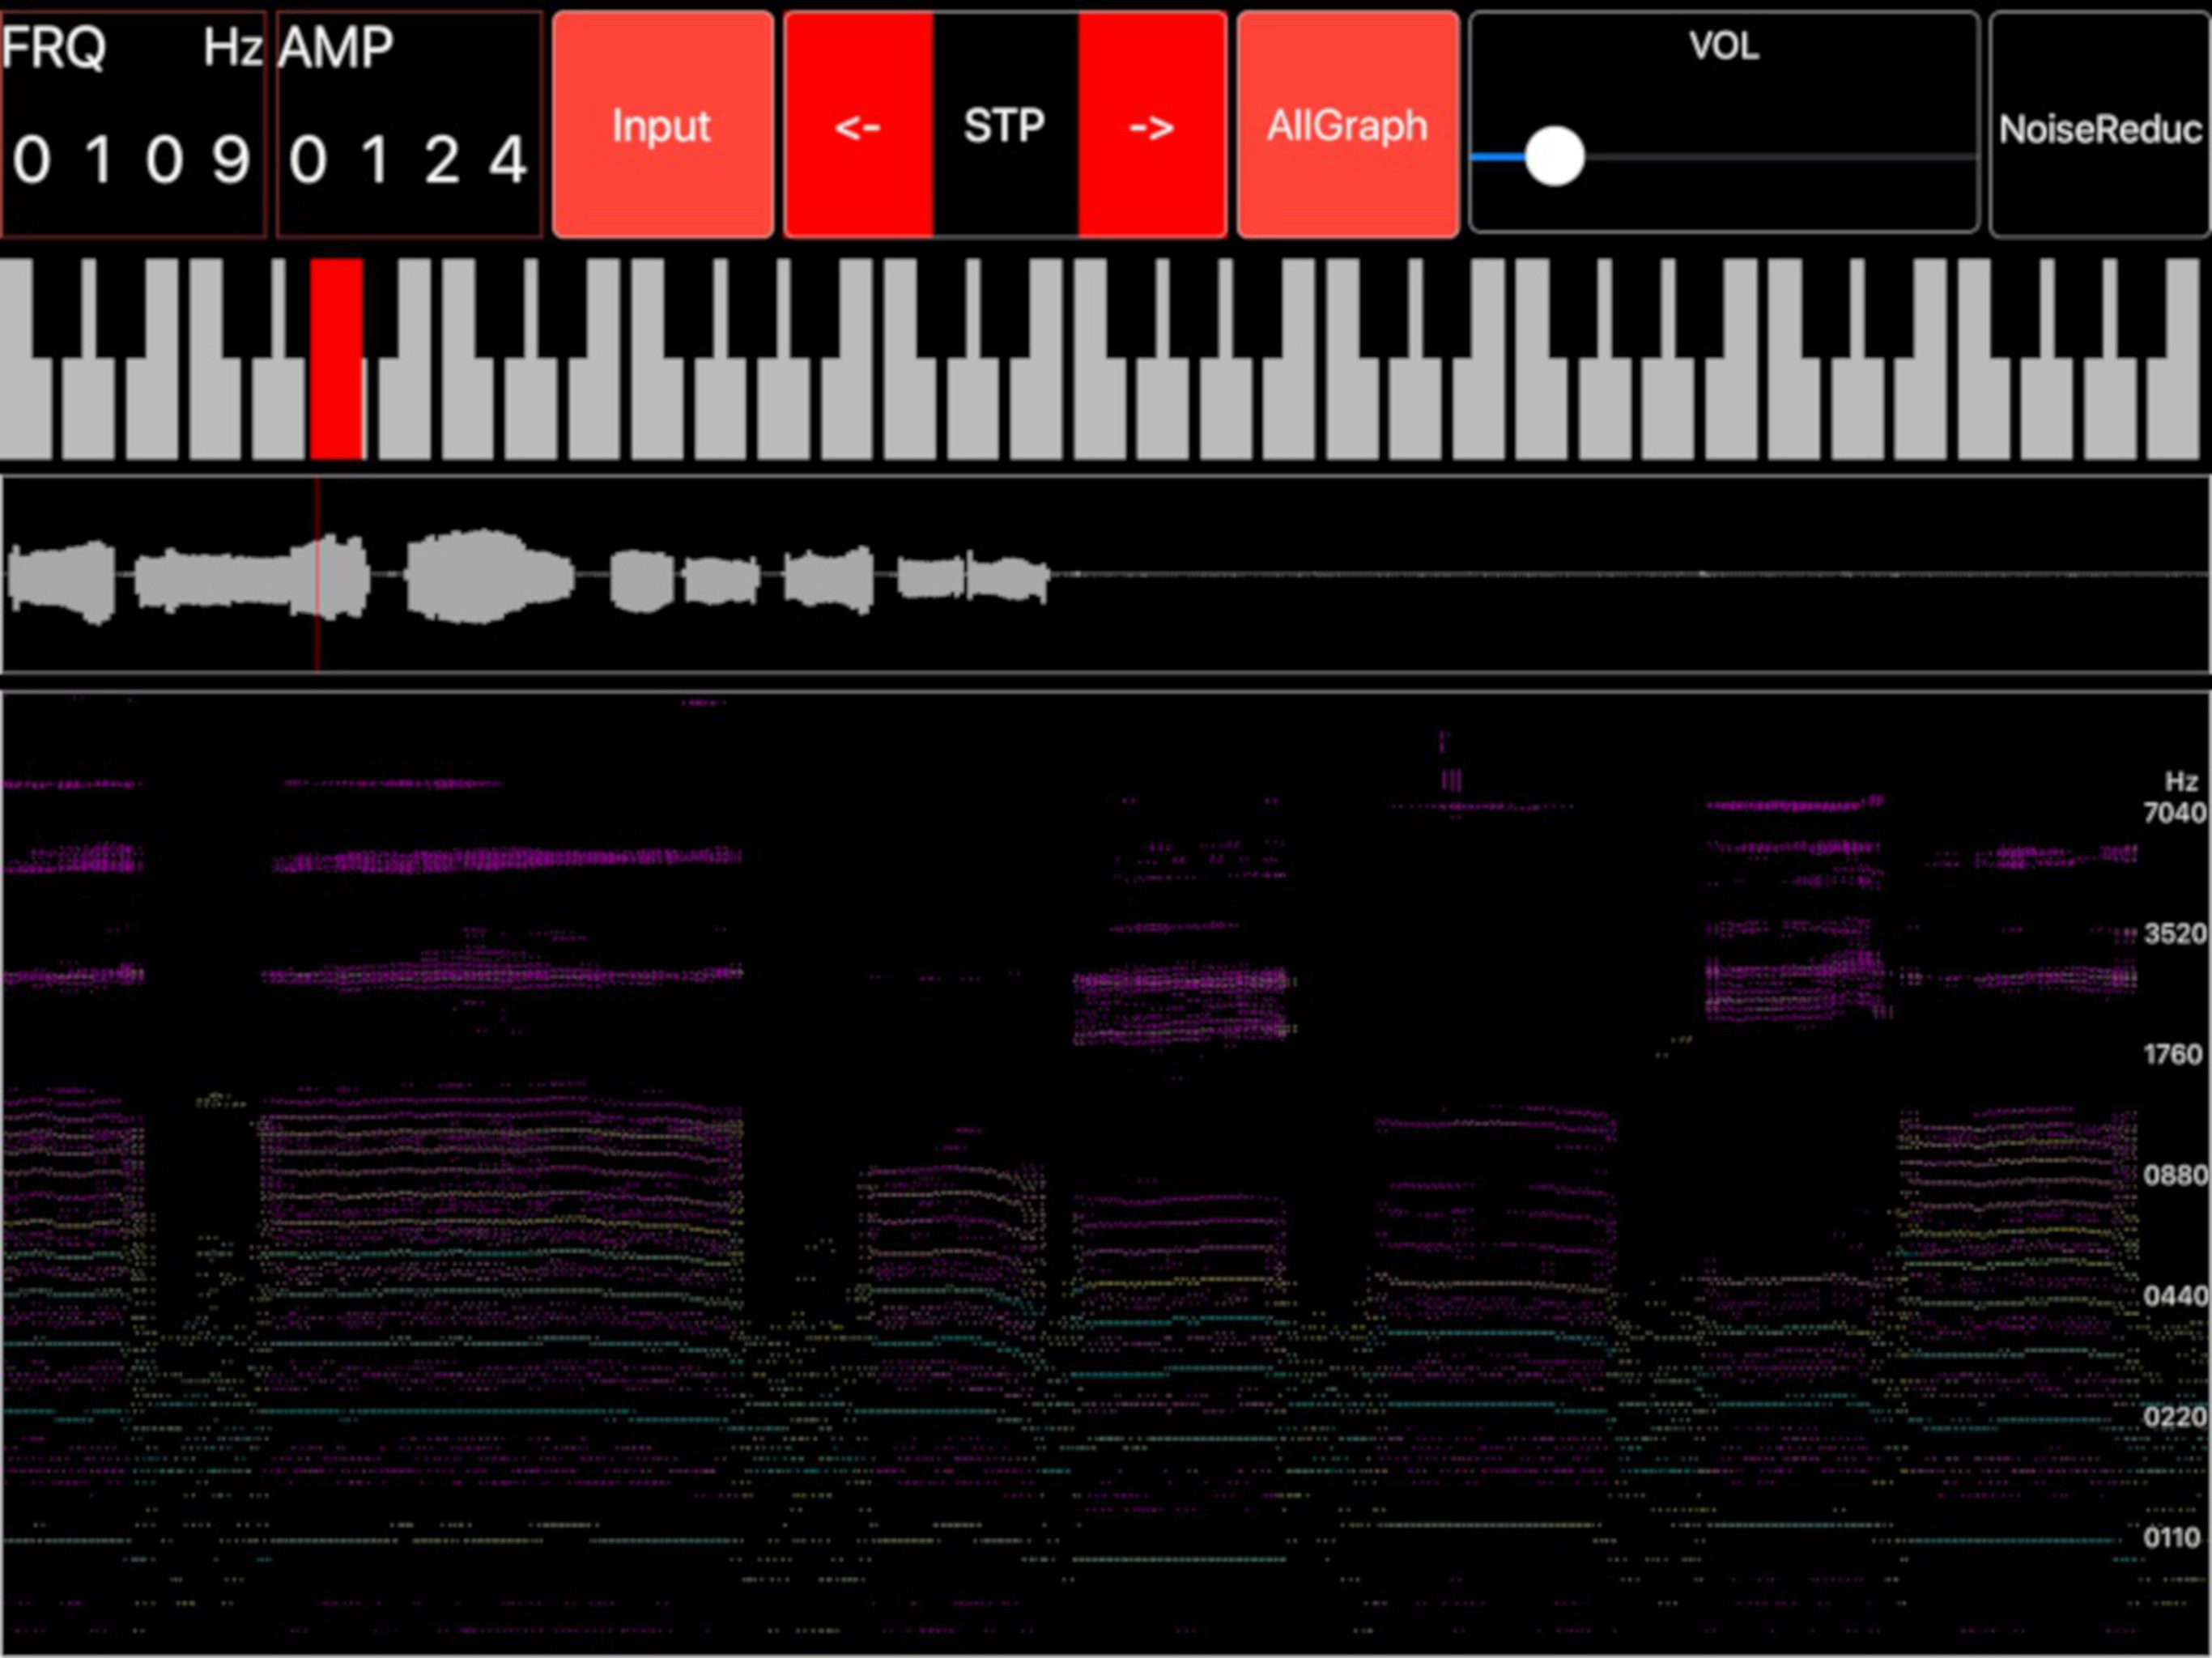Step backward with the <- button
Viewport: 2212px width, 1658px height.
click(858, 125)
